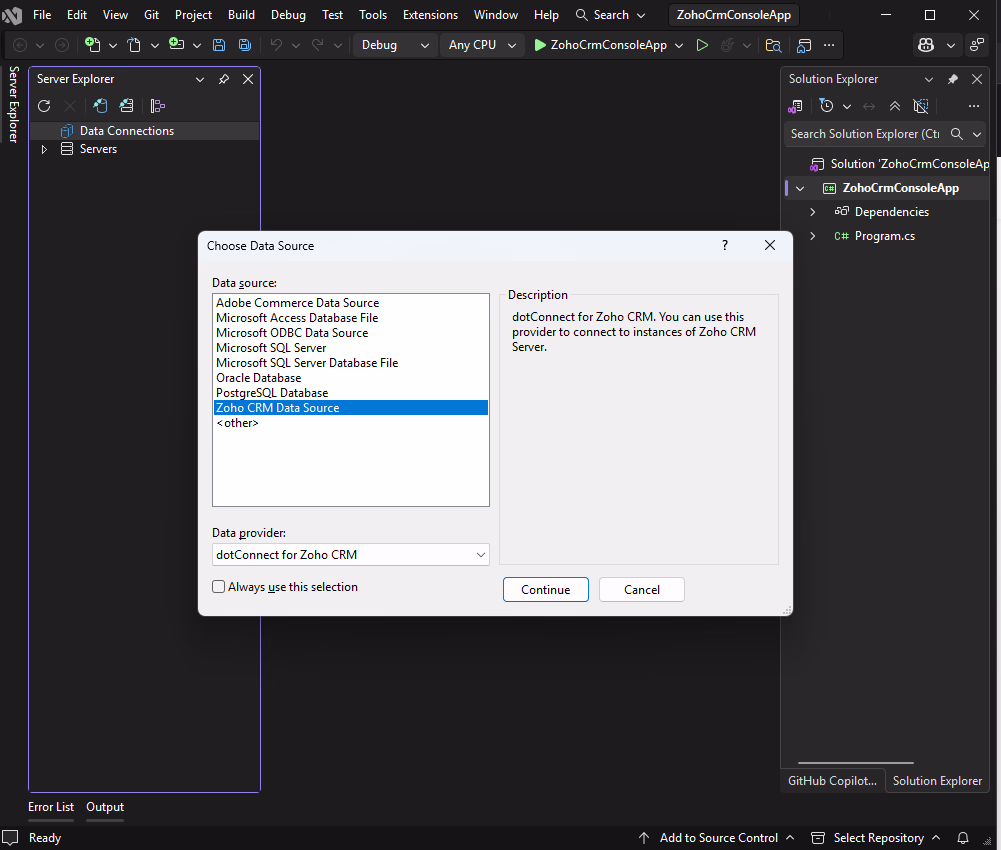Select PostgreSQL Database in the list
Image resolution: width=1001 pixels, height=850 pixels.
point(272,393)
